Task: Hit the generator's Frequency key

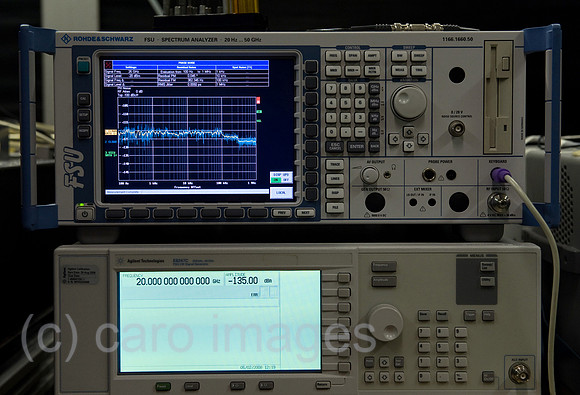Action: tap(384, 266)
